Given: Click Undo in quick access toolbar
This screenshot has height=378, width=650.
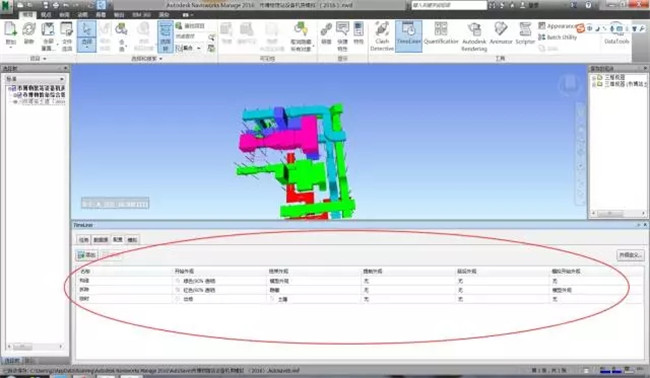Looking at the screenshot, I should coord(66,5).
